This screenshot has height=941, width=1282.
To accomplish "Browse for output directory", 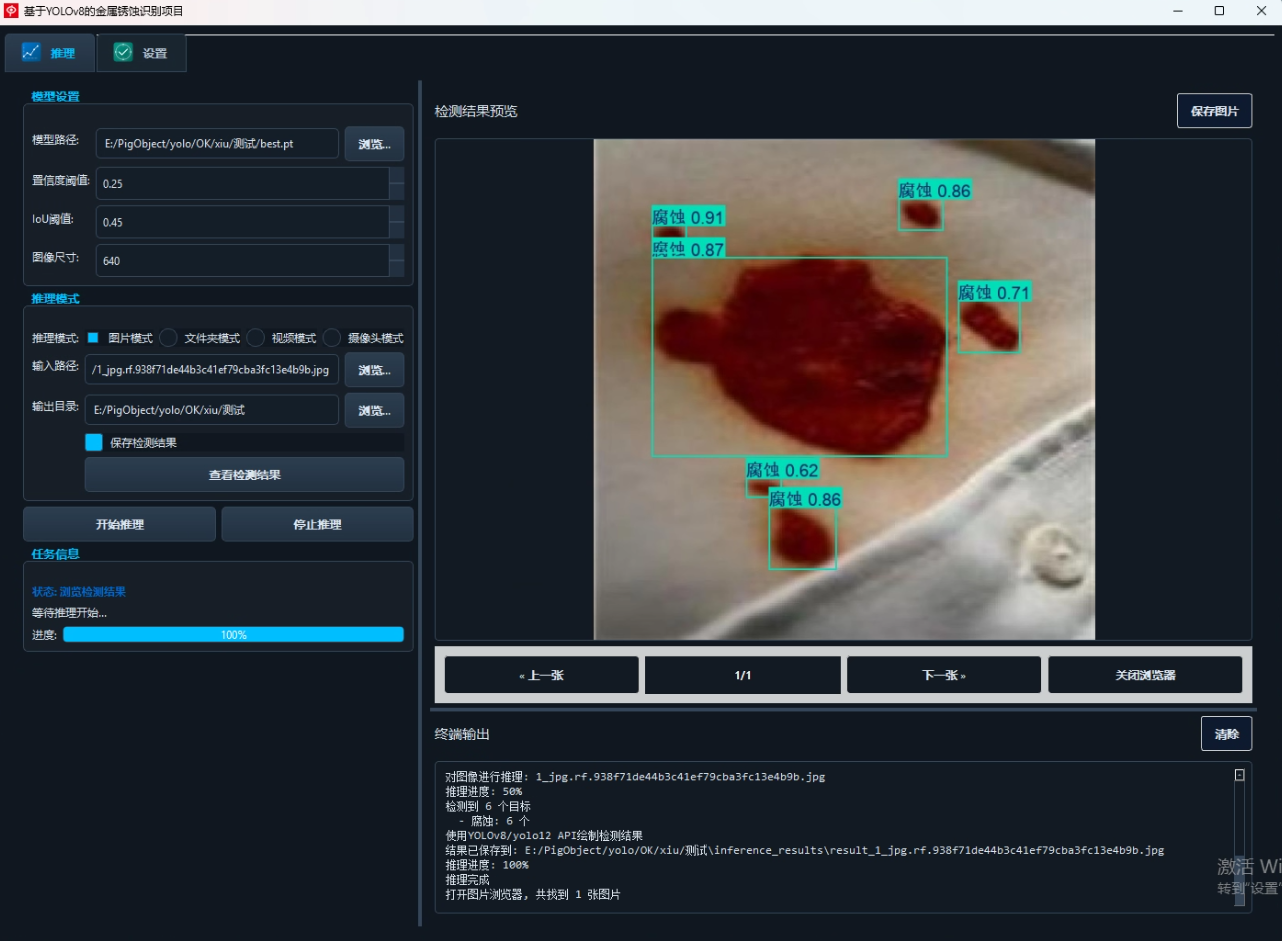I will pos(374,410).
